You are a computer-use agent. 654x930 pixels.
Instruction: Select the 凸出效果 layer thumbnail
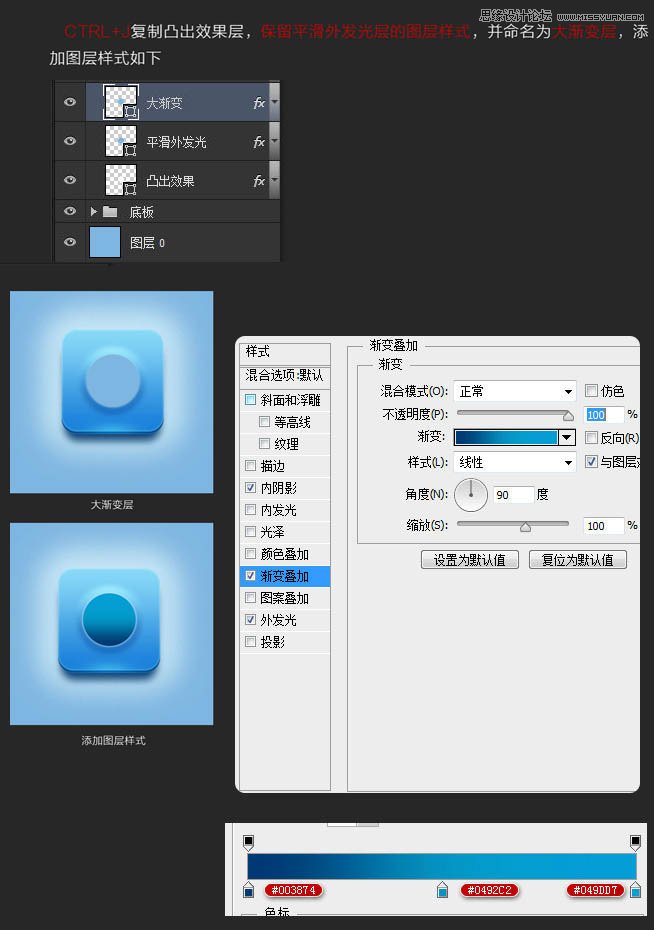[121, 180]
